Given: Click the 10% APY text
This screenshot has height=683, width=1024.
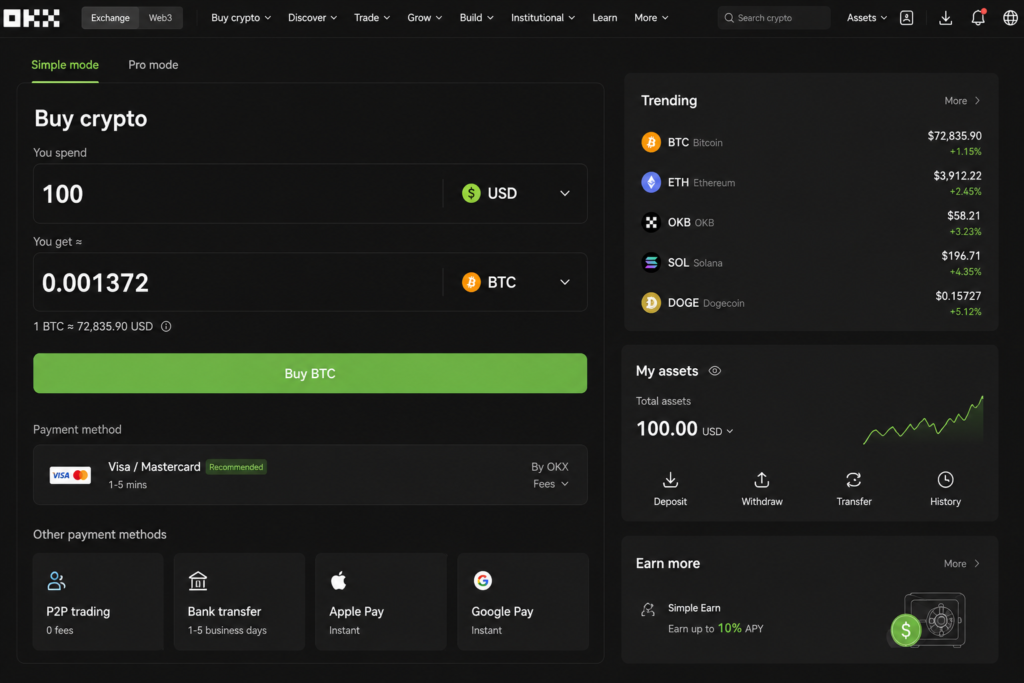Looking at the screenshot, I should tap(740, 628).
